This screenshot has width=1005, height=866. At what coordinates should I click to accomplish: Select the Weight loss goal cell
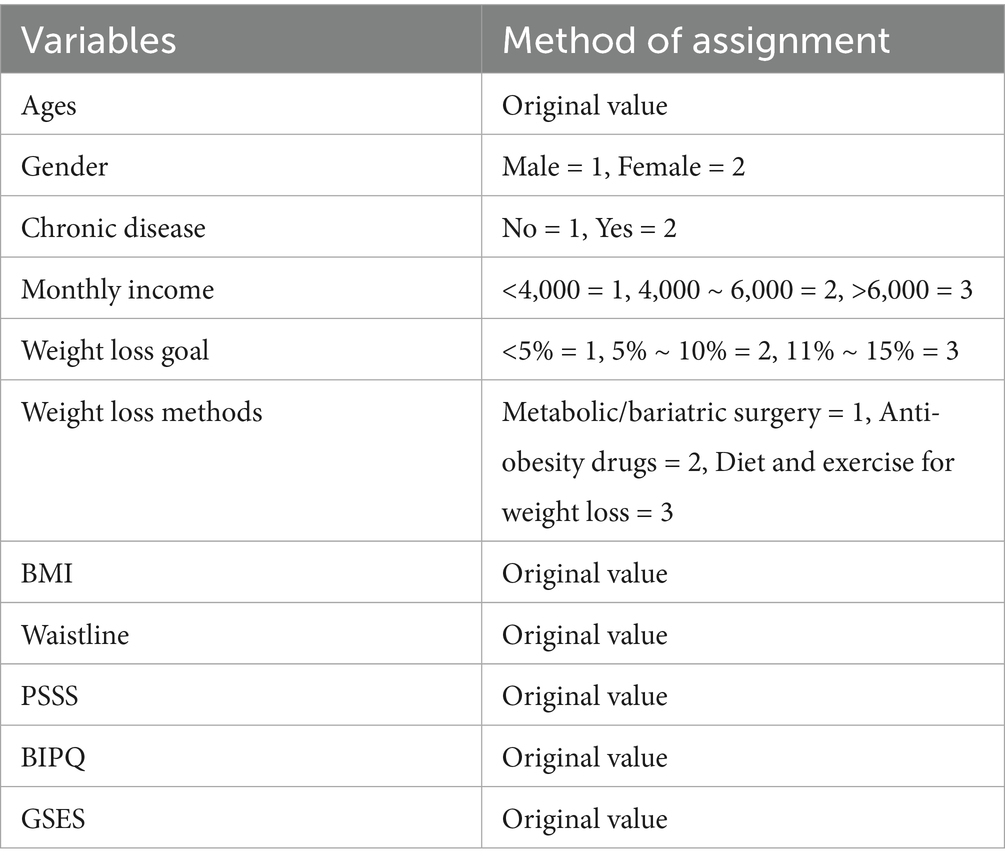point(115,349)
